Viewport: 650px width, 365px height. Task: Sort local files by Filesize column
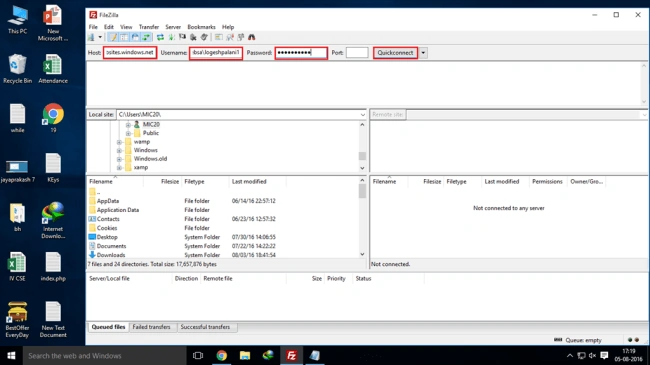pos(170,182)
